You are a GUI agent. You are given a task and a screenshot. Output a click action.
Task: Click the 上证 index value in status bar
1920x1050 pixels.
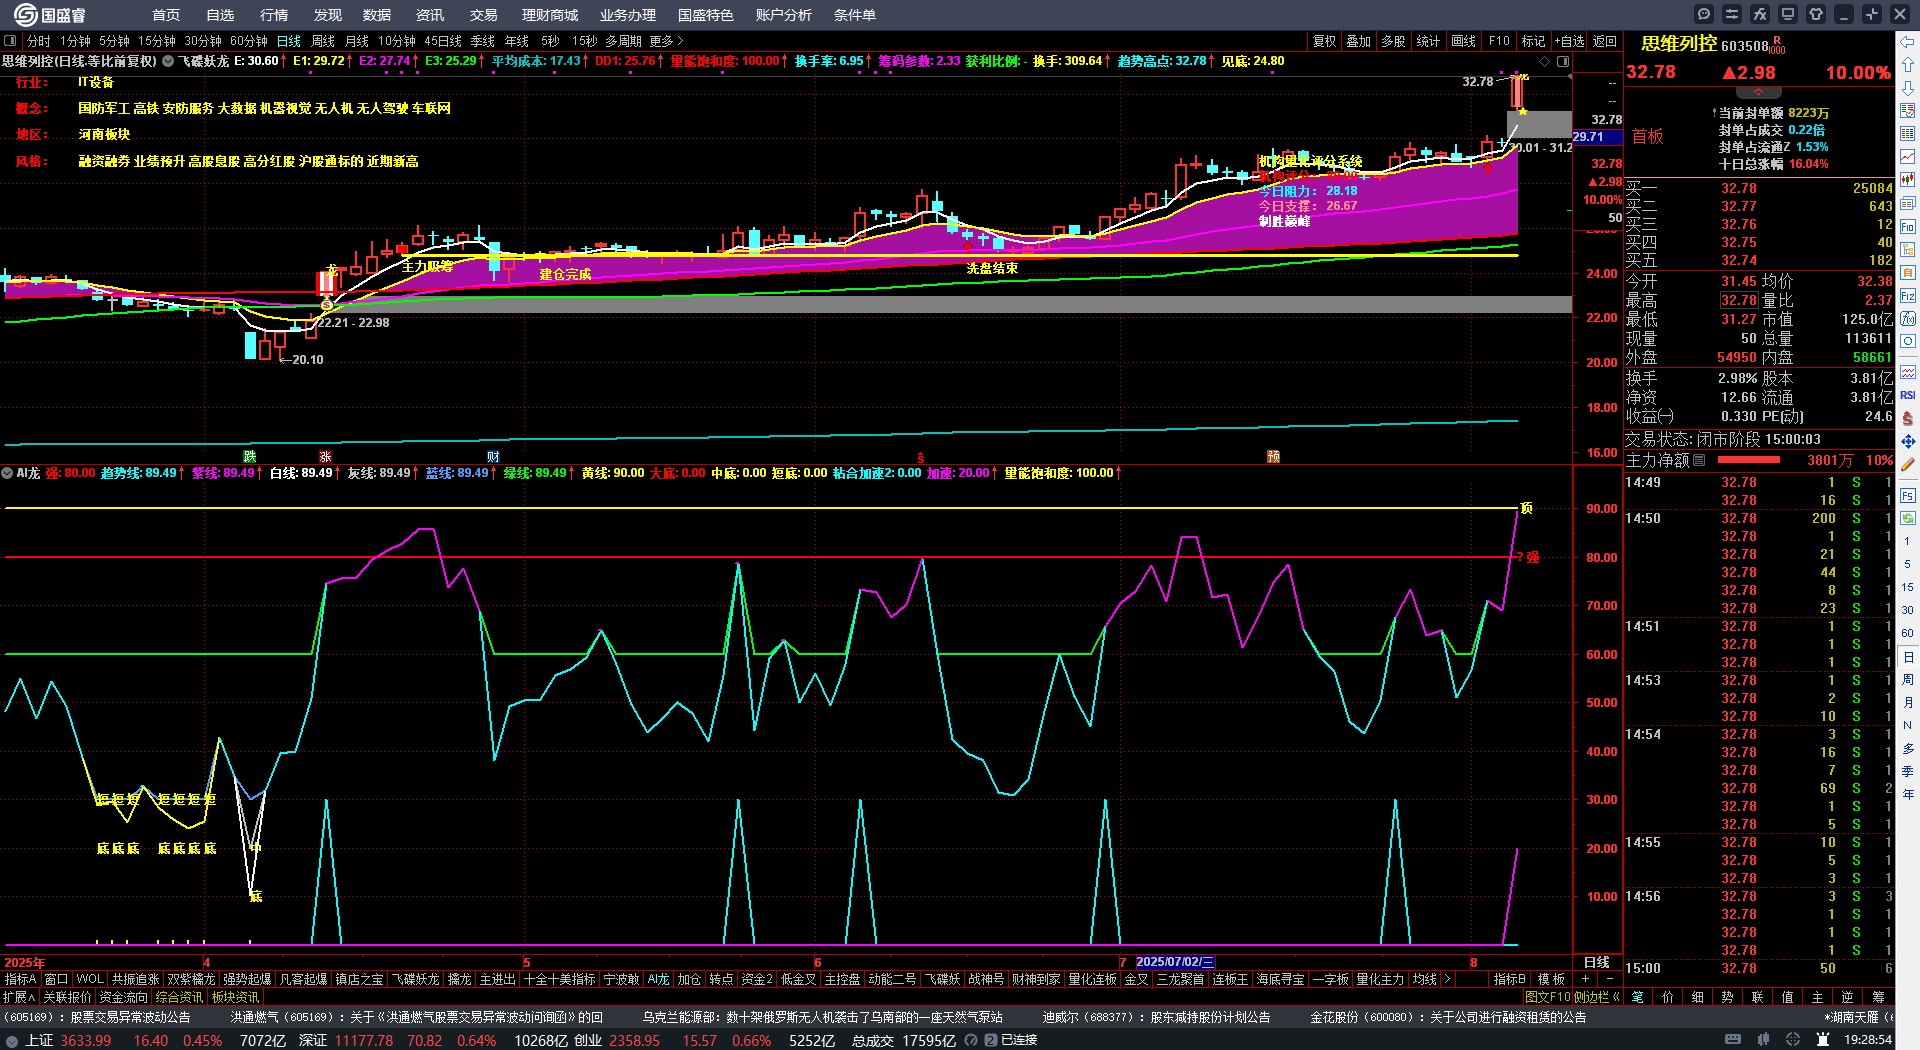[x=86, y=1040]
